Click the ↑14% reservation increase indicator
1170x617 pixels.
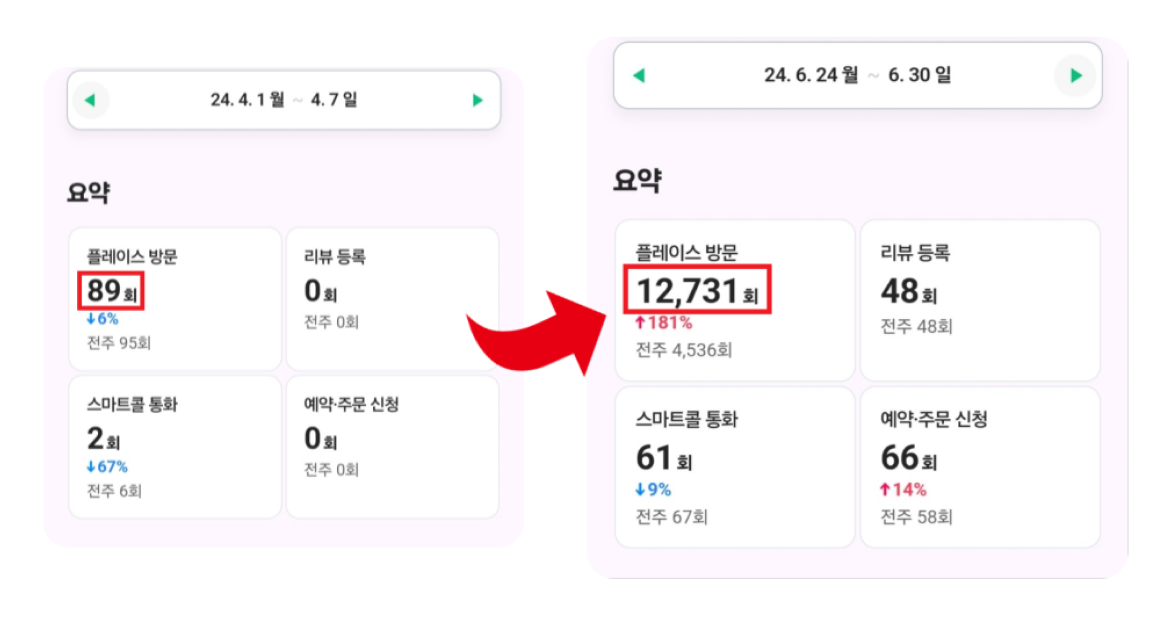click(903, 490)
